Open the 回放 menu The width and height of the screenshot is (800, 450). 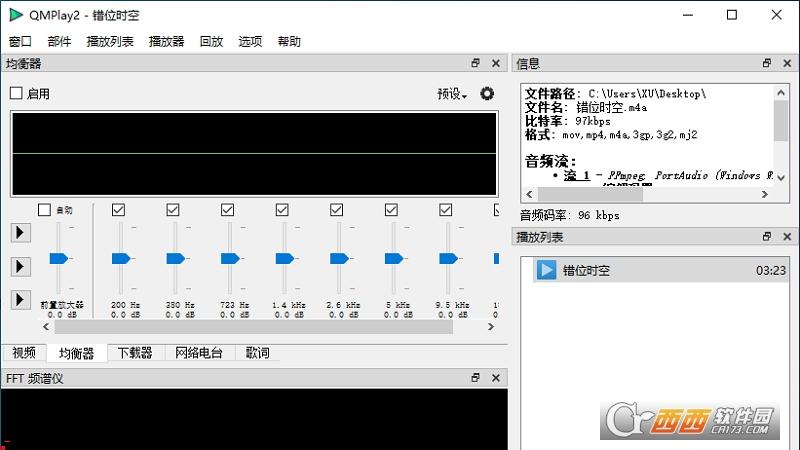[x=211, y=41]
